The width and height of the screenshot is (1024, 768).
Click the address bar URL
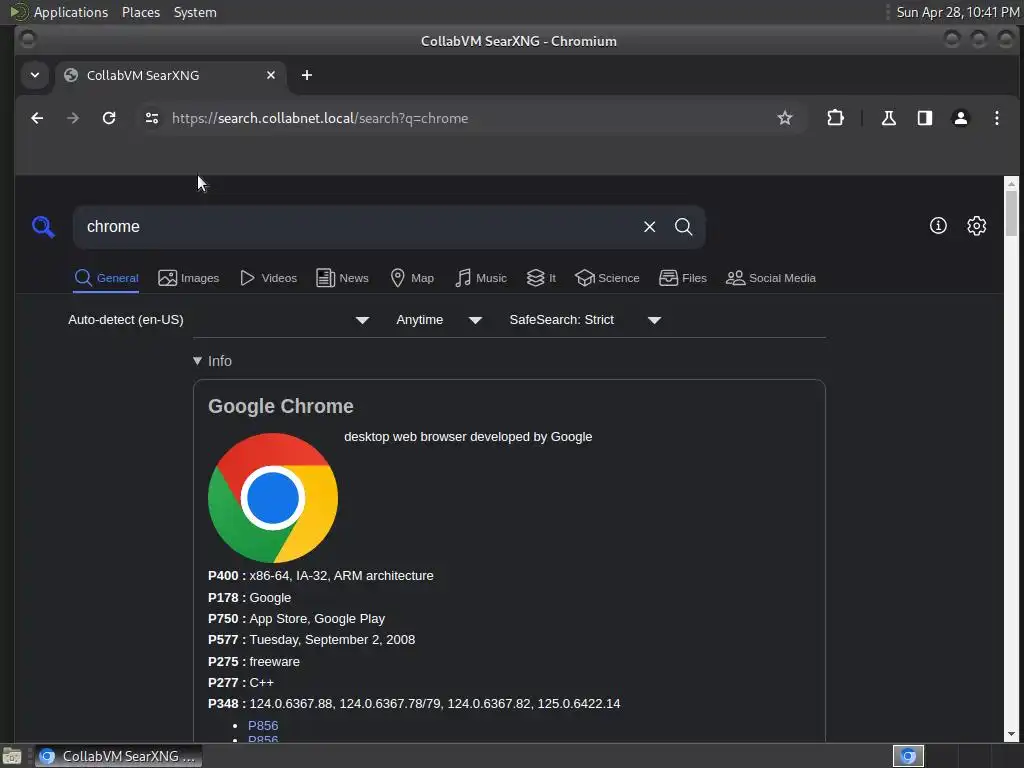(320, 118)
